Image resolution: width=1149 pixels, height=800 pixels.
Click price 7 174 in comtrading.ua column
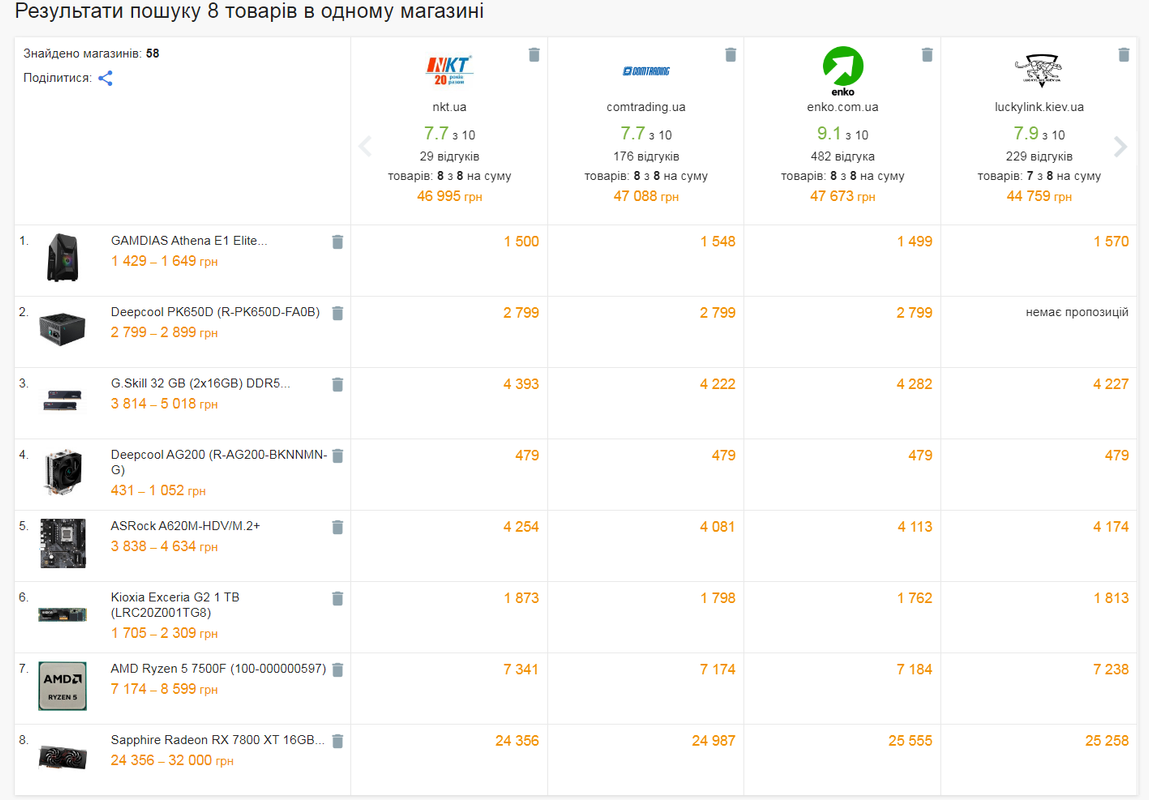[x=717, y=670]
